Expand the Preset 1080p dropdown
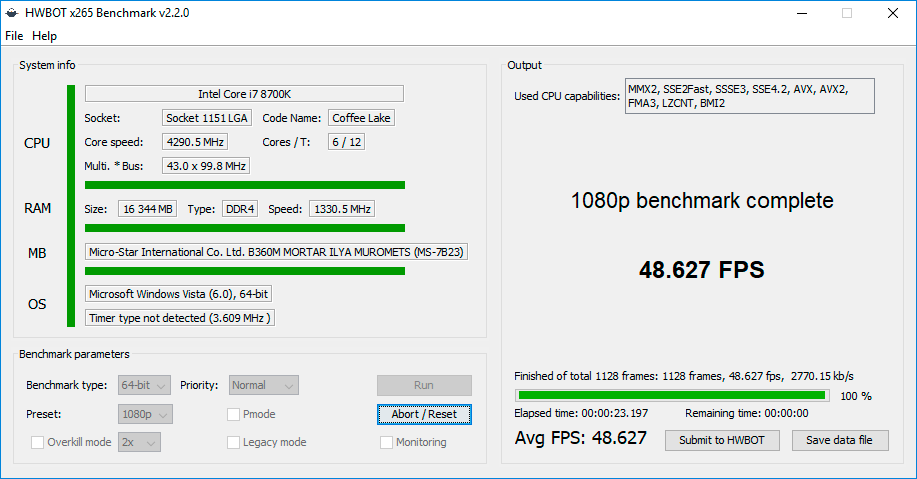 (x=145, y=414)
